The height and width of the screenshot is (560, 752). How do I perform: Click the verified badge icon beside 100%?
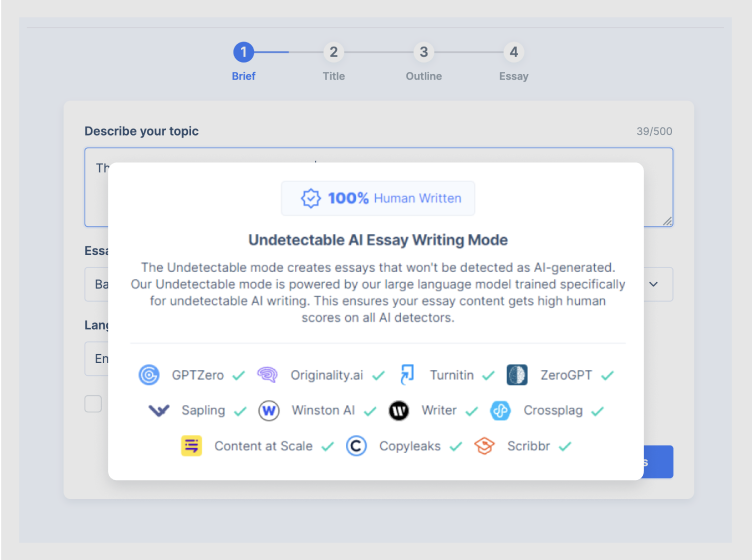click(x=311, y=198)
